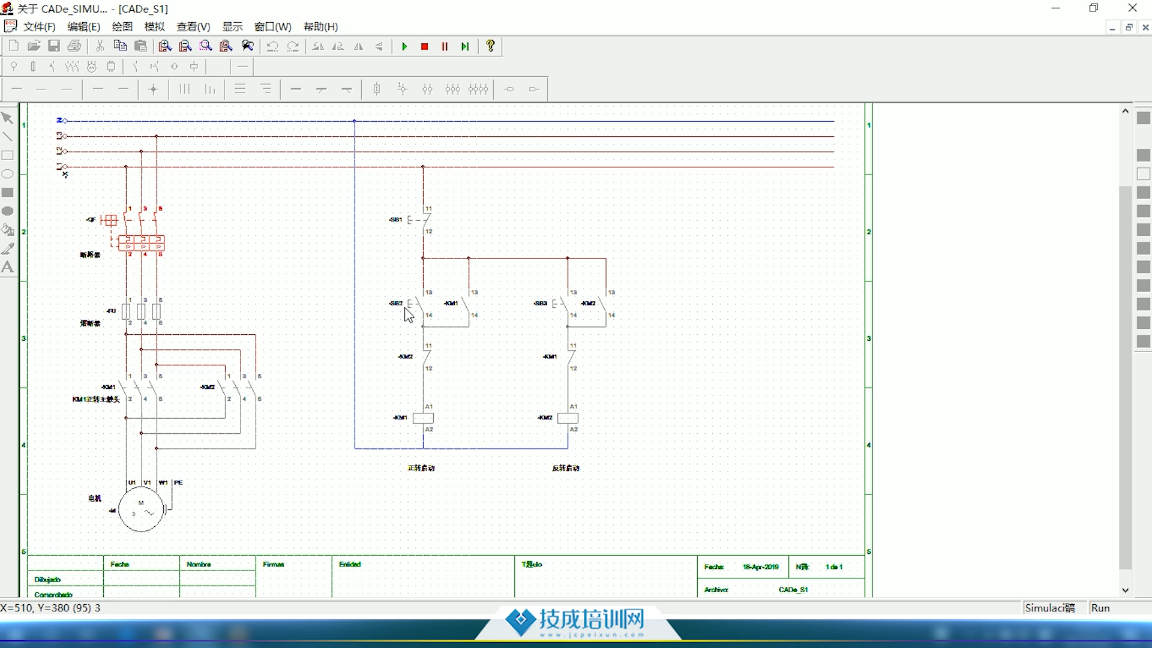Click the connection node wire icon
Image resolution: width=1152 pixels, height=648 pixels.
point(153,90)
